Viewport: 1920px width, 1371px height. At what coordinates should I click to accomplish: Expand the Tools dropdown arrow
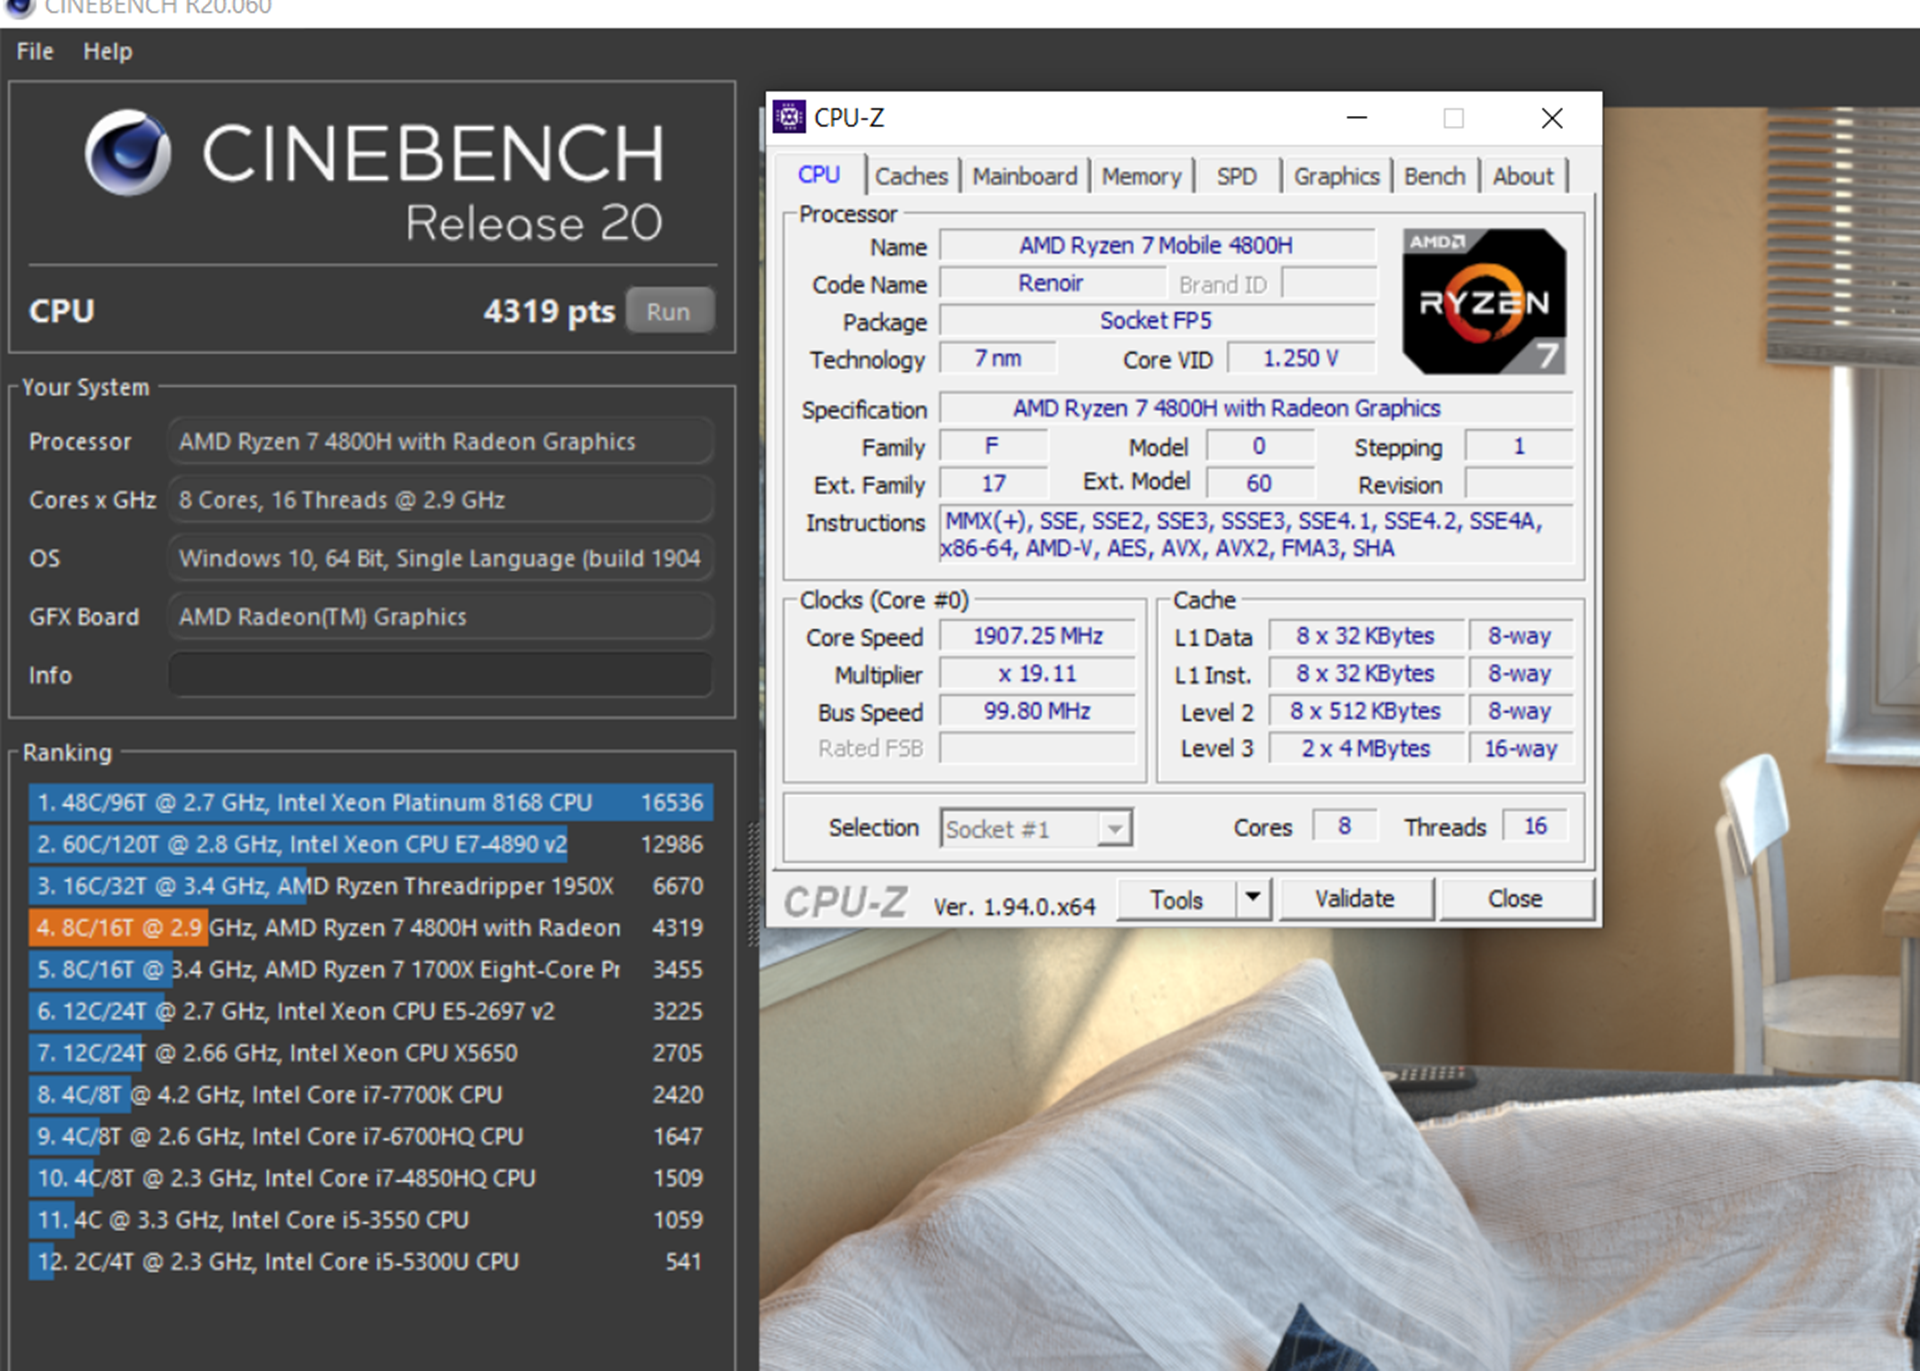[x=1252, y=898]
